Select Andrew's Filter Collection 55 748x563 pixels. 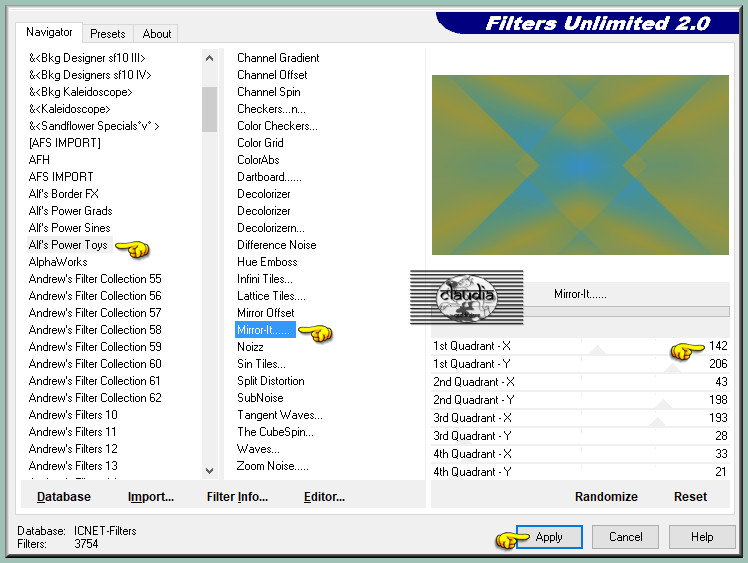point(95,279)
